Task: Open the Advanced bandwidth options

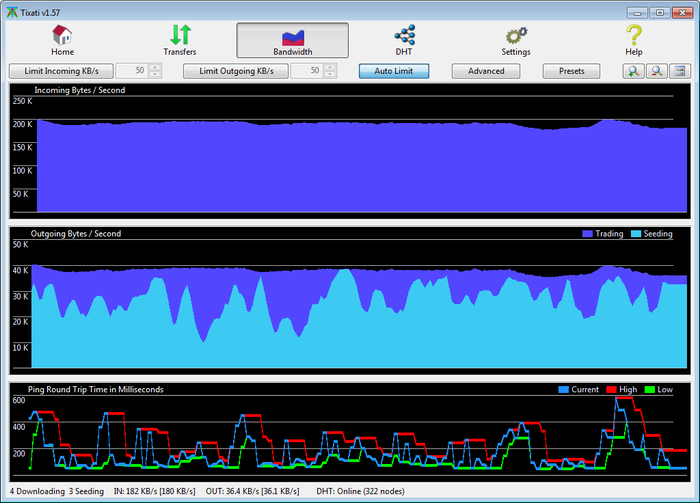Action: [486, 71]
